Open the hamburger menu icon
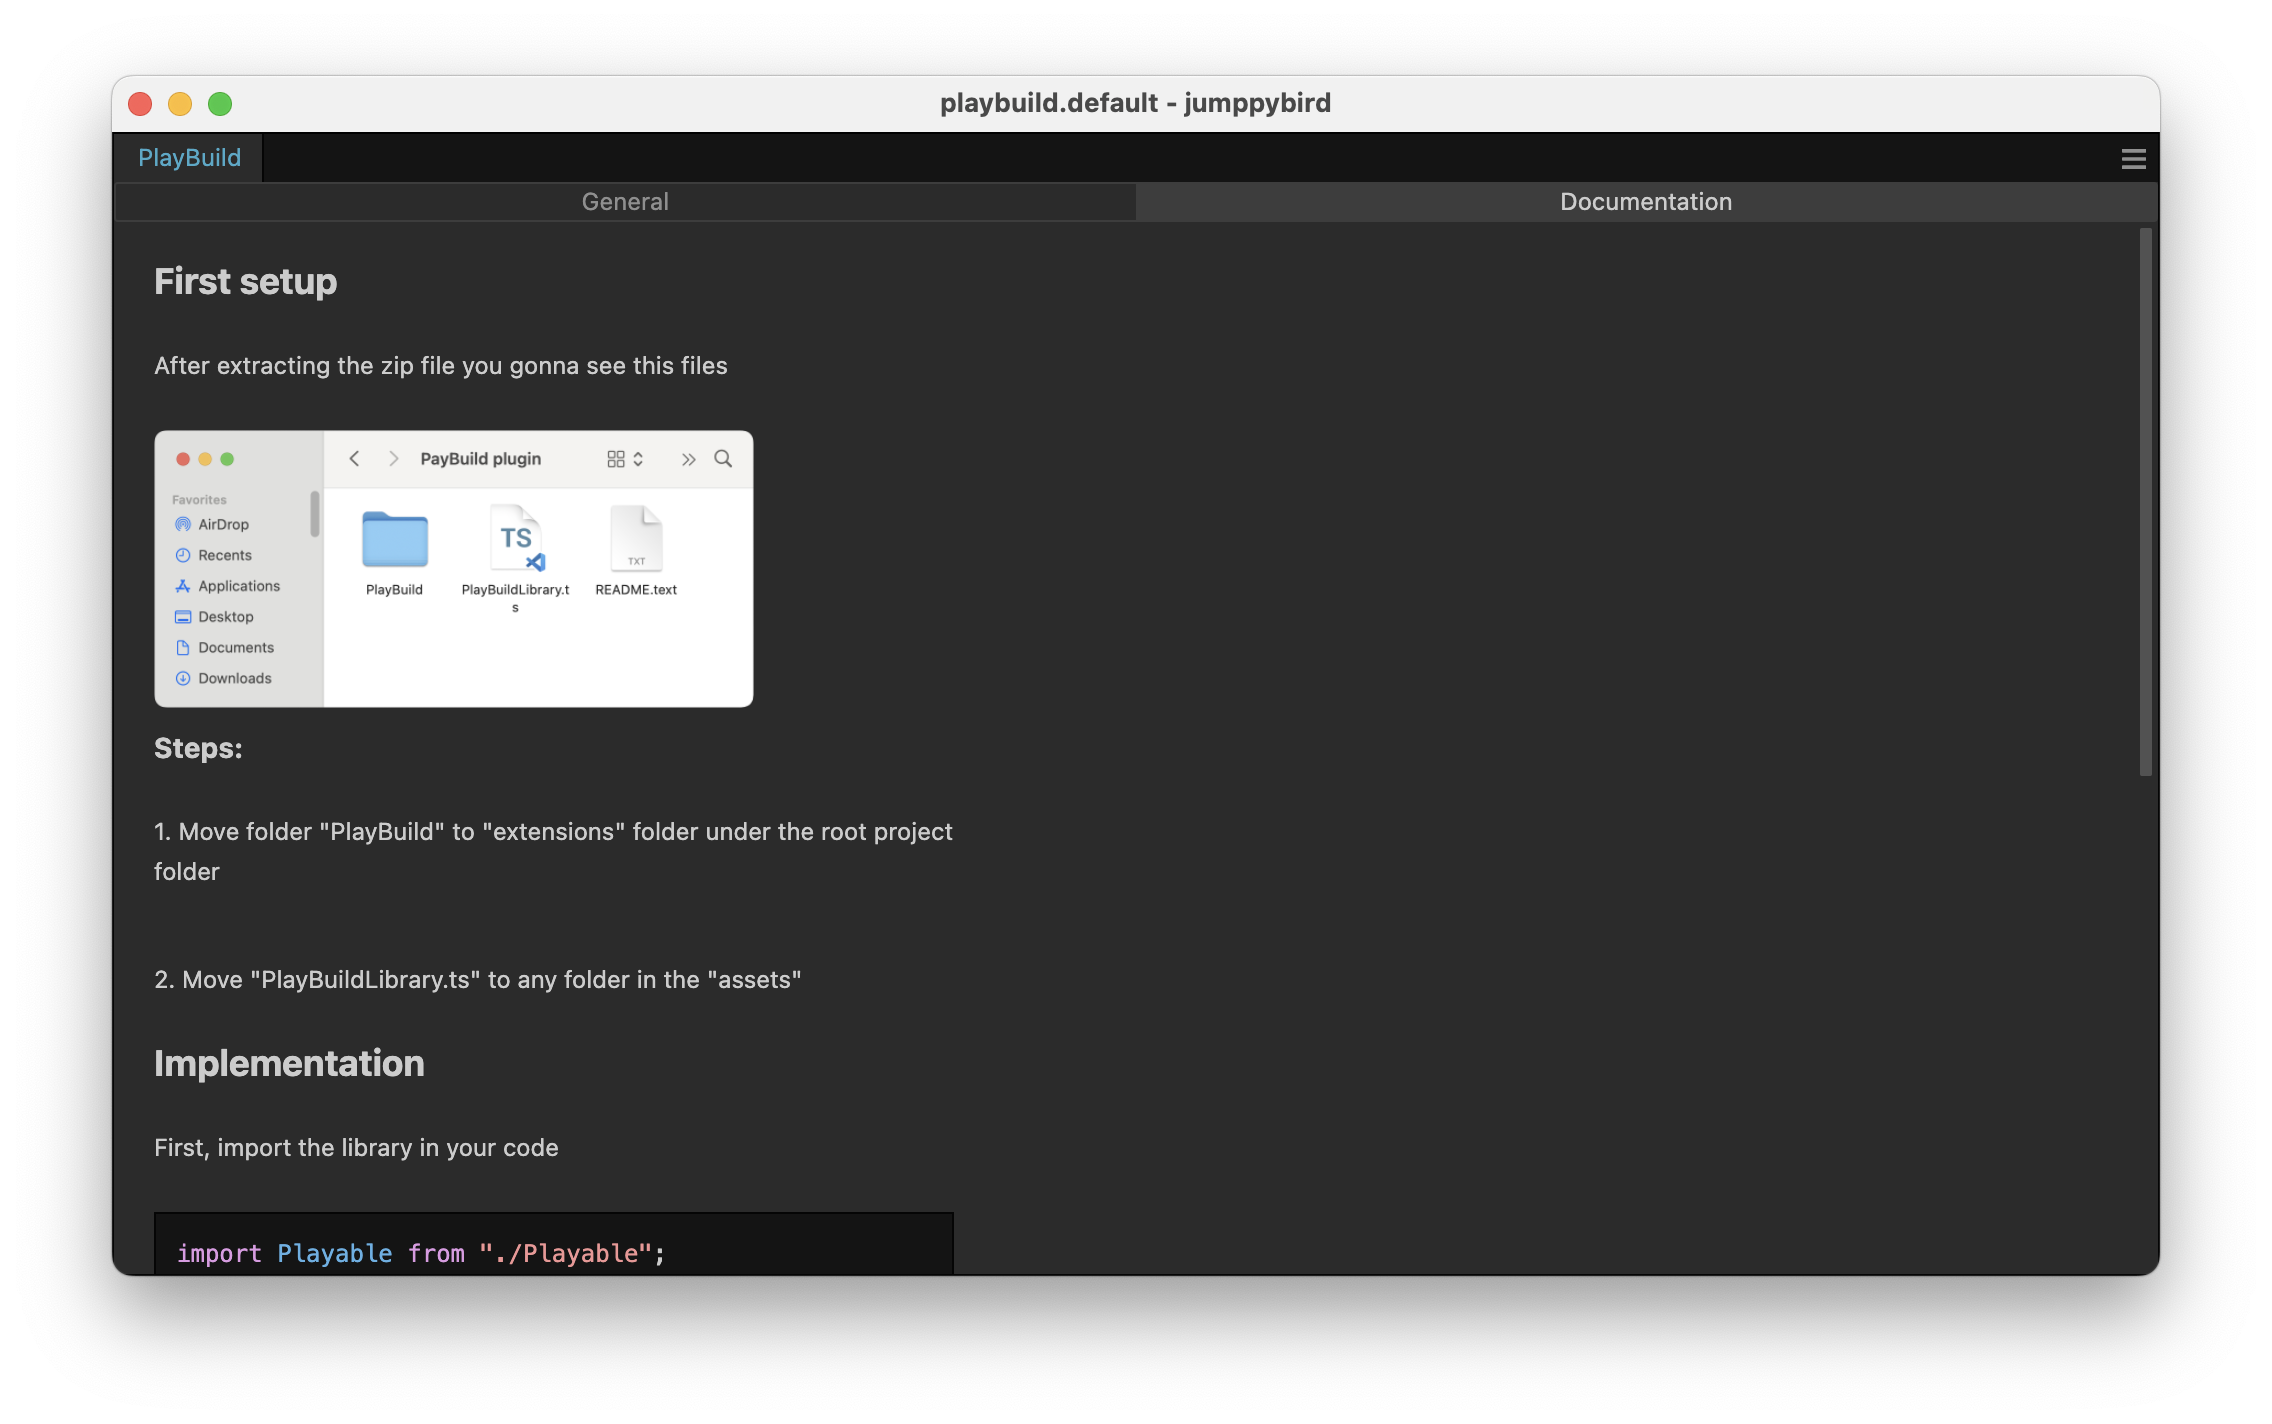The height and width of the screenshot is (1424, 2272). tap(2133, 159)
